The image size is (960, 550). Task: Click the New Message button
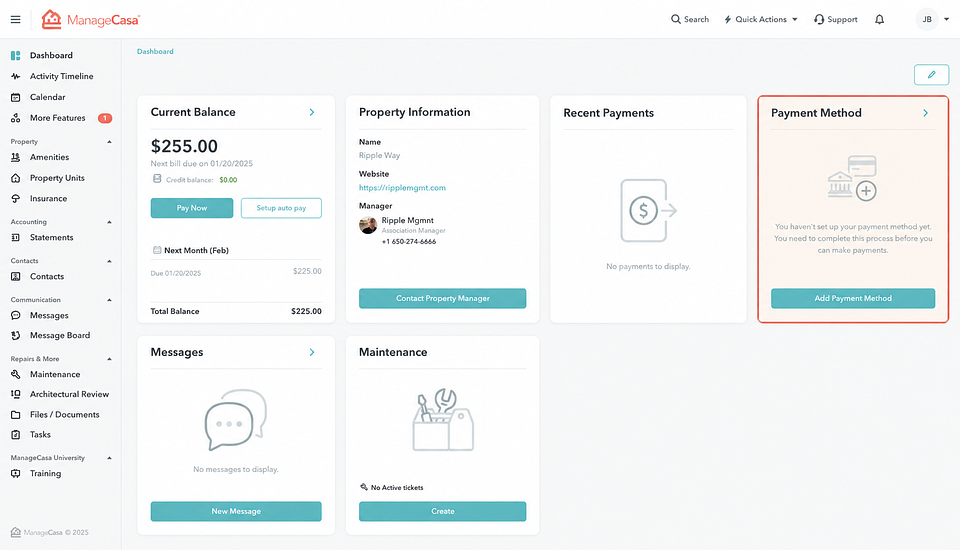pos(236,511)
